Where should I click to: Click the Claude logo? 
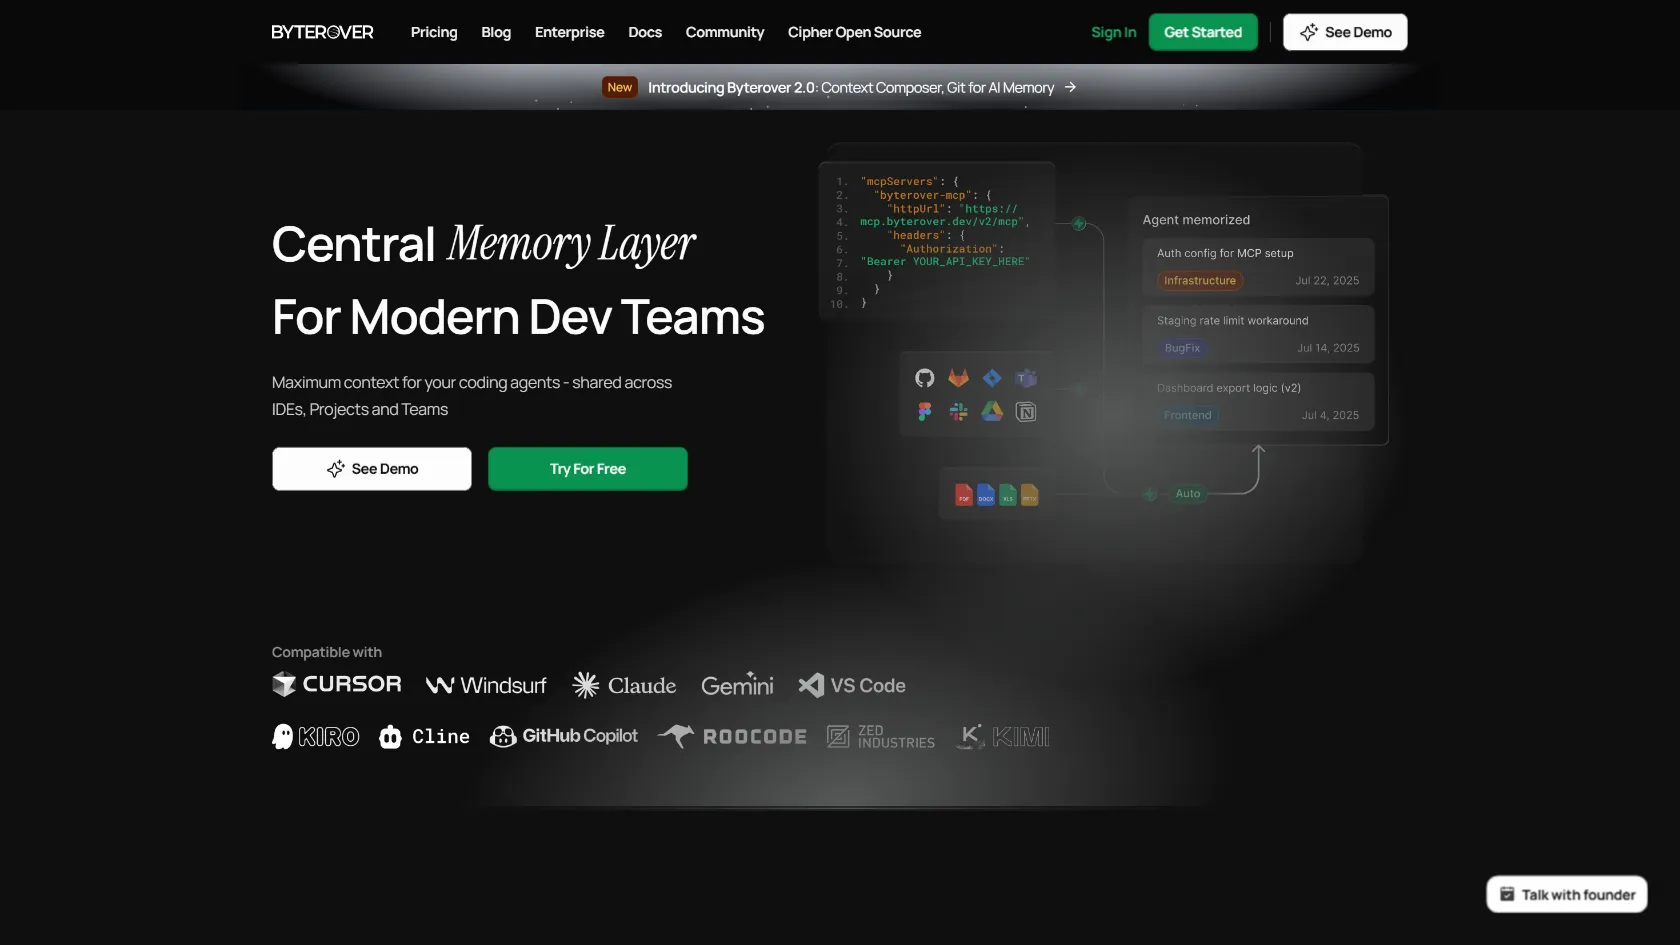coord(624,685)
